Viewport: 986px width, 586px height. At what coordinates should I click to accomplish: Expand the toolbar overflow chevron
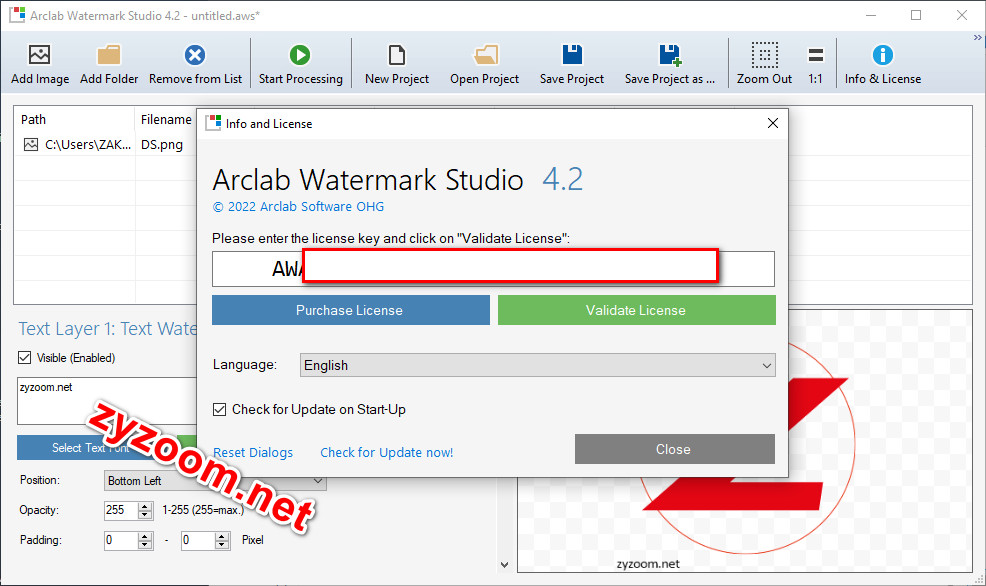(977, 38)
